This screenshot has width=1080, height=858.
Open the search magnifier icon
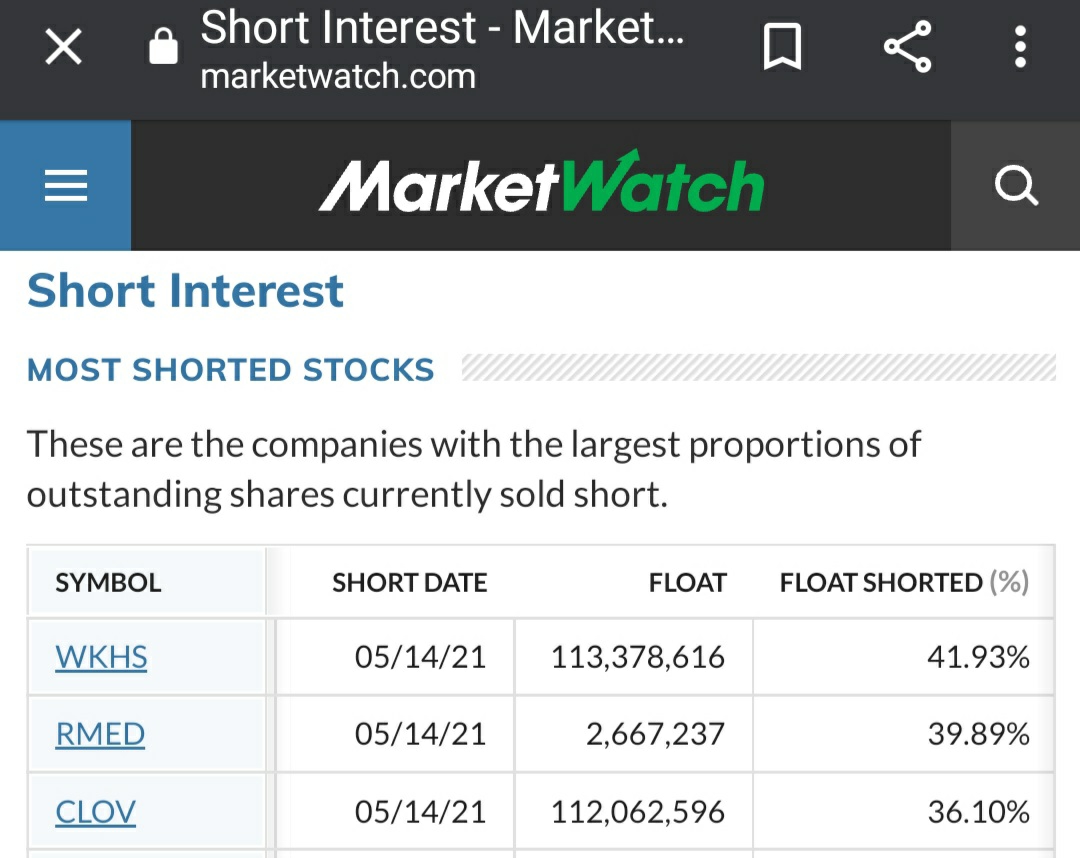click(x=1016, y=186)
